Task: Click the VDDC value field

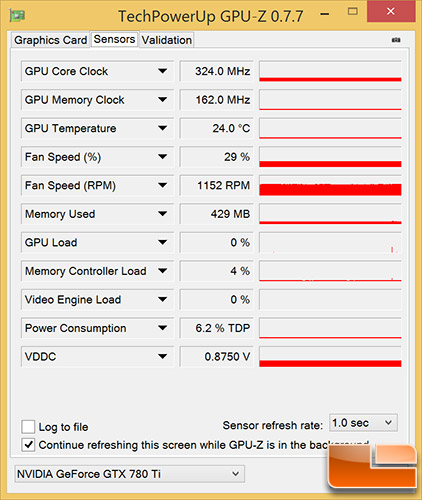Action: (217, 357)
